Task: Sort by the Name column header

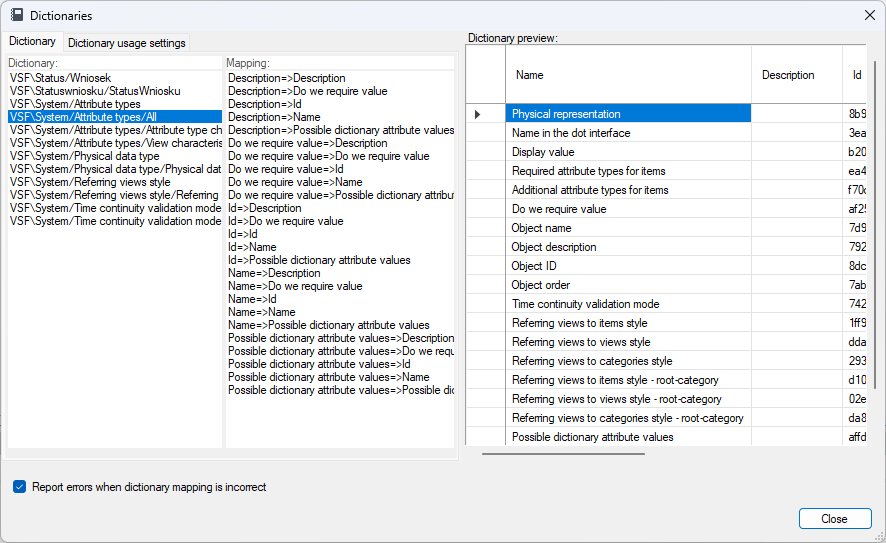Action: 628,75
